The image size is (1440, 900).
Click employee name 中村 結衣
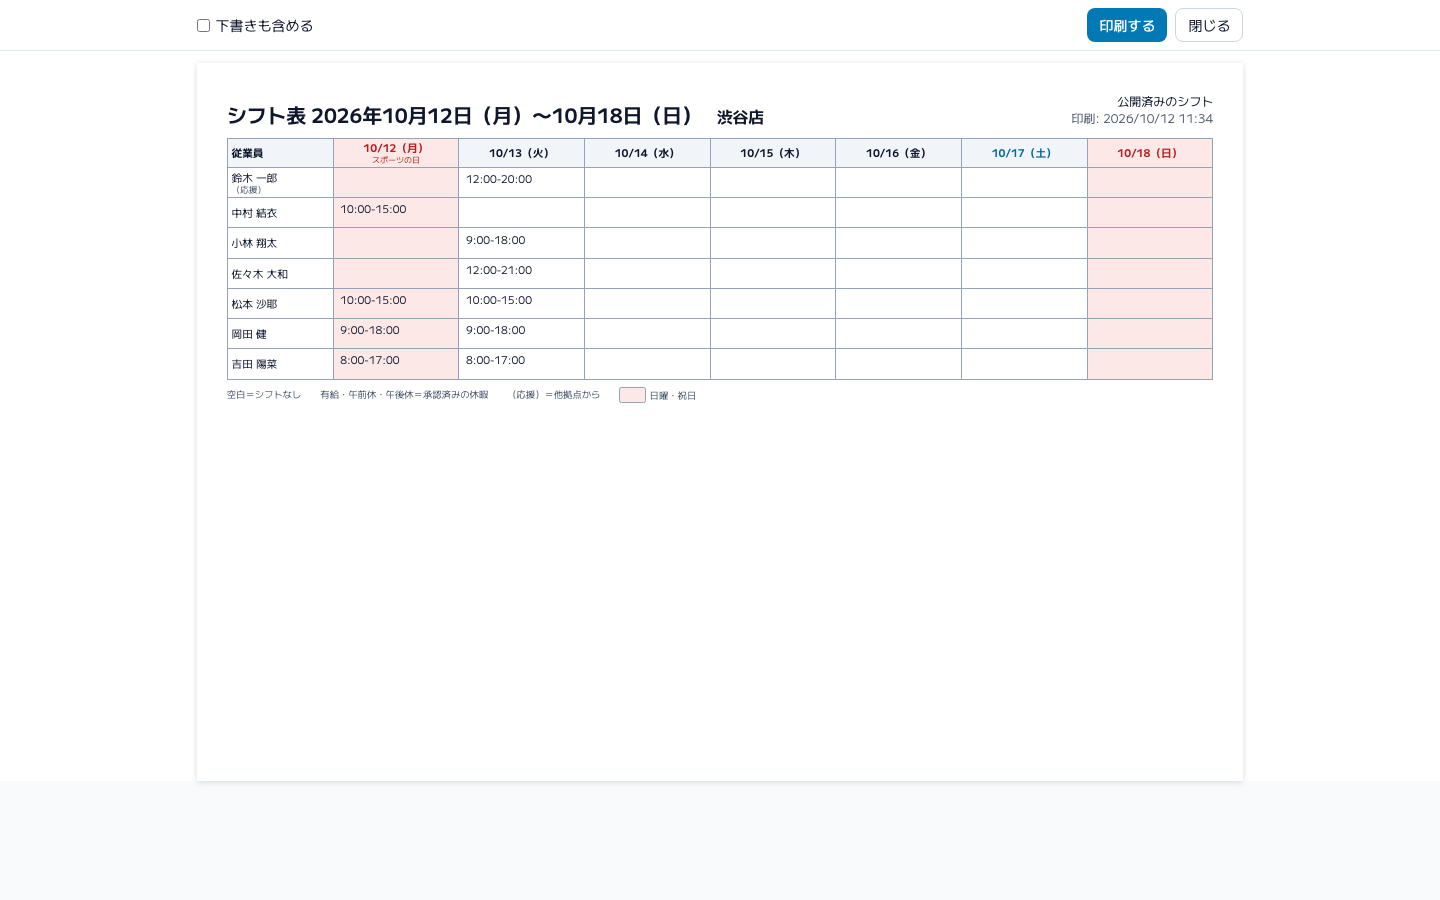pos(254,213)
